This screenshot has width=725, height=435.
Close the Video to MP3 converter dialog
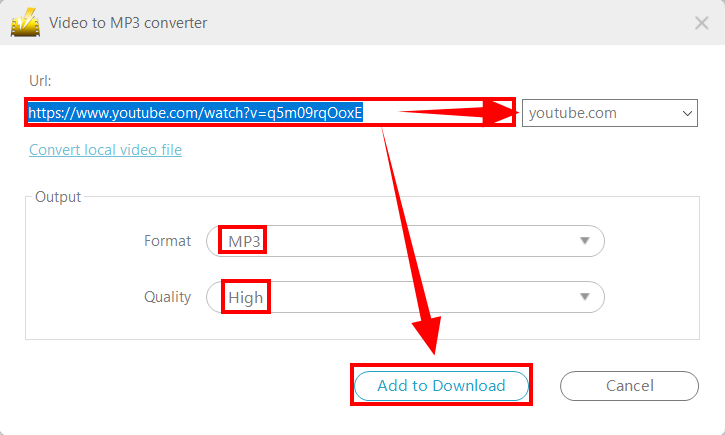[701, 23]
